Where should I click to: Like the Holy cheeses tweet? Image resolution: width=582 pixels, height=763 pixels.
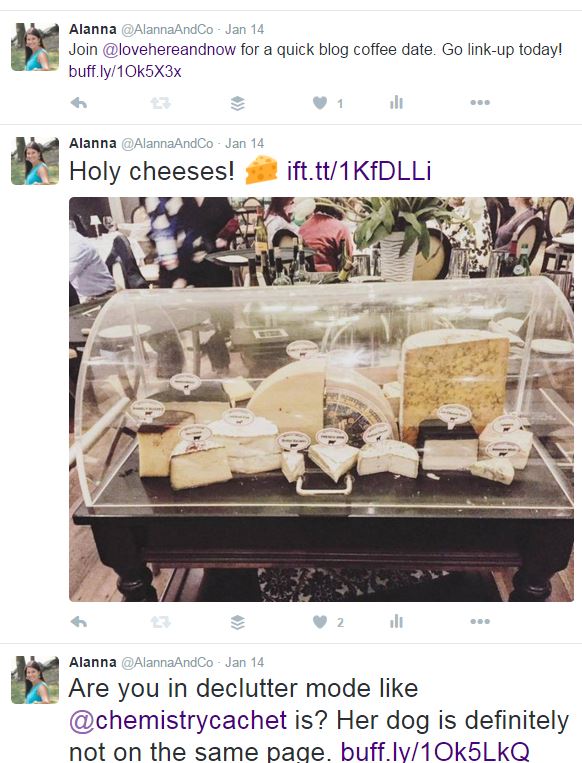[x=320, y=621]
